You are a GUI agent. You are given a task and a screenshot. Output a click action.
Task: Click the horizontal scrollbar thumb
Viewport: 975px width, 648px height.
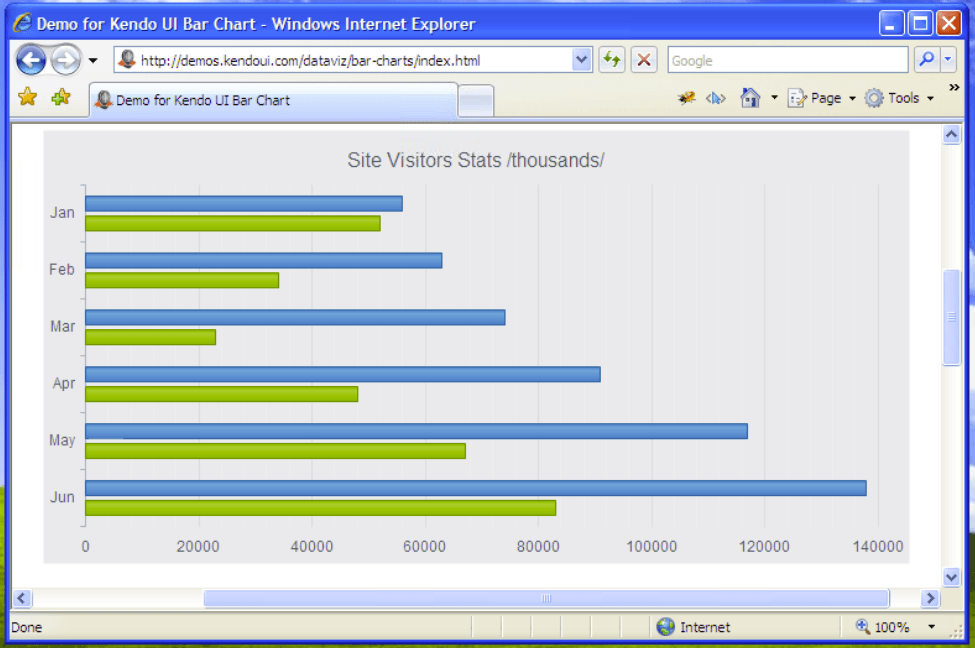545,598
